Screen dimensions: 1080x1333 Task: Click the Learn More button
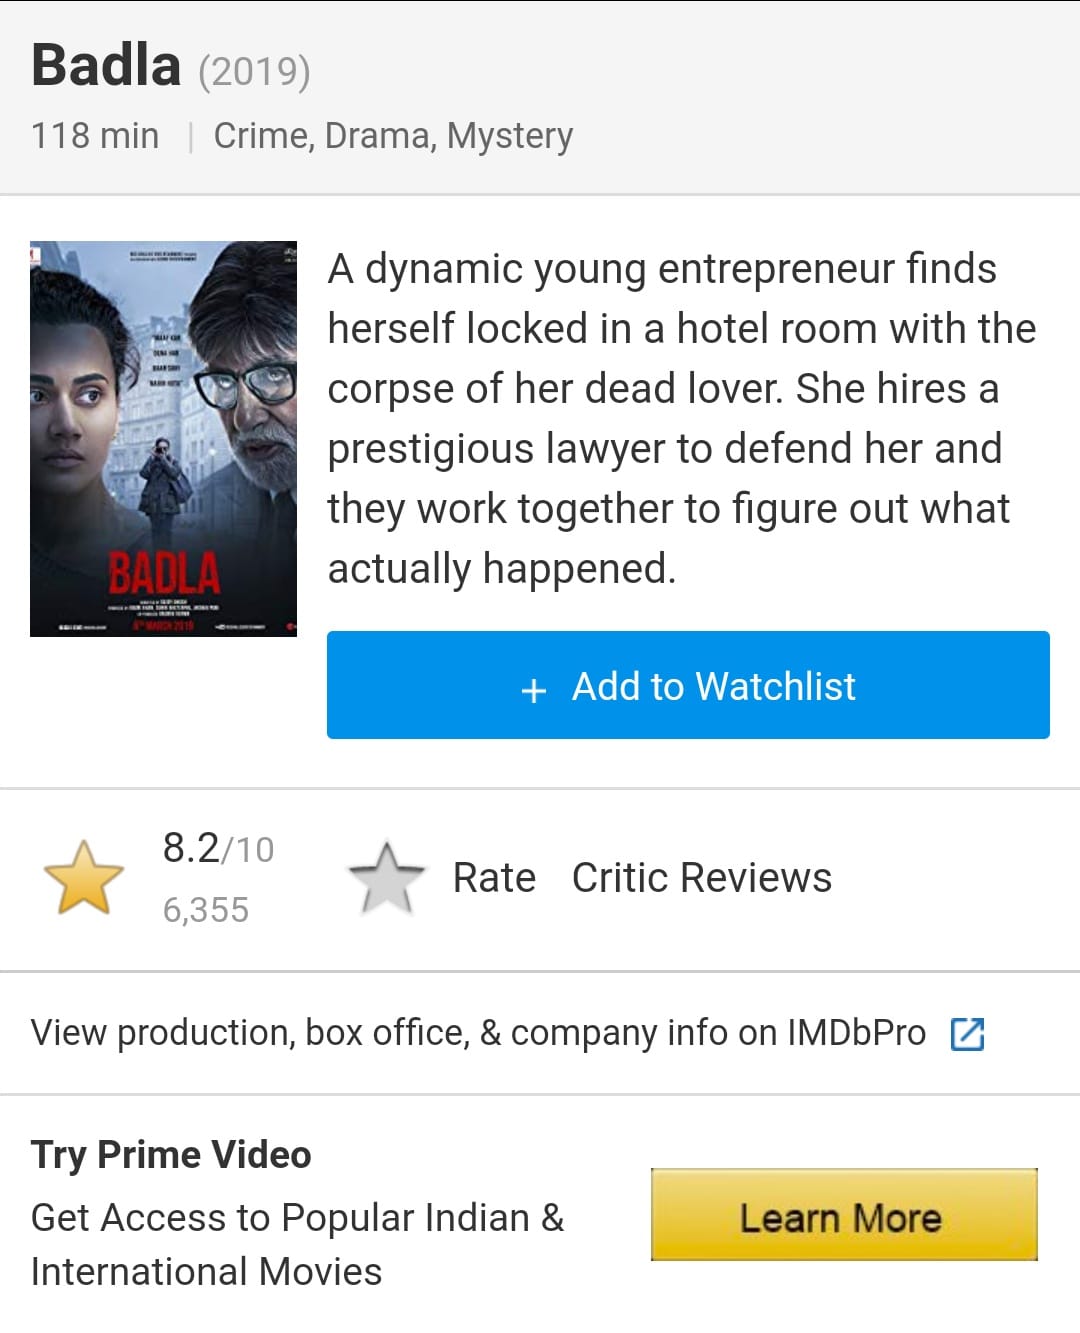[x=844, y=1215]
